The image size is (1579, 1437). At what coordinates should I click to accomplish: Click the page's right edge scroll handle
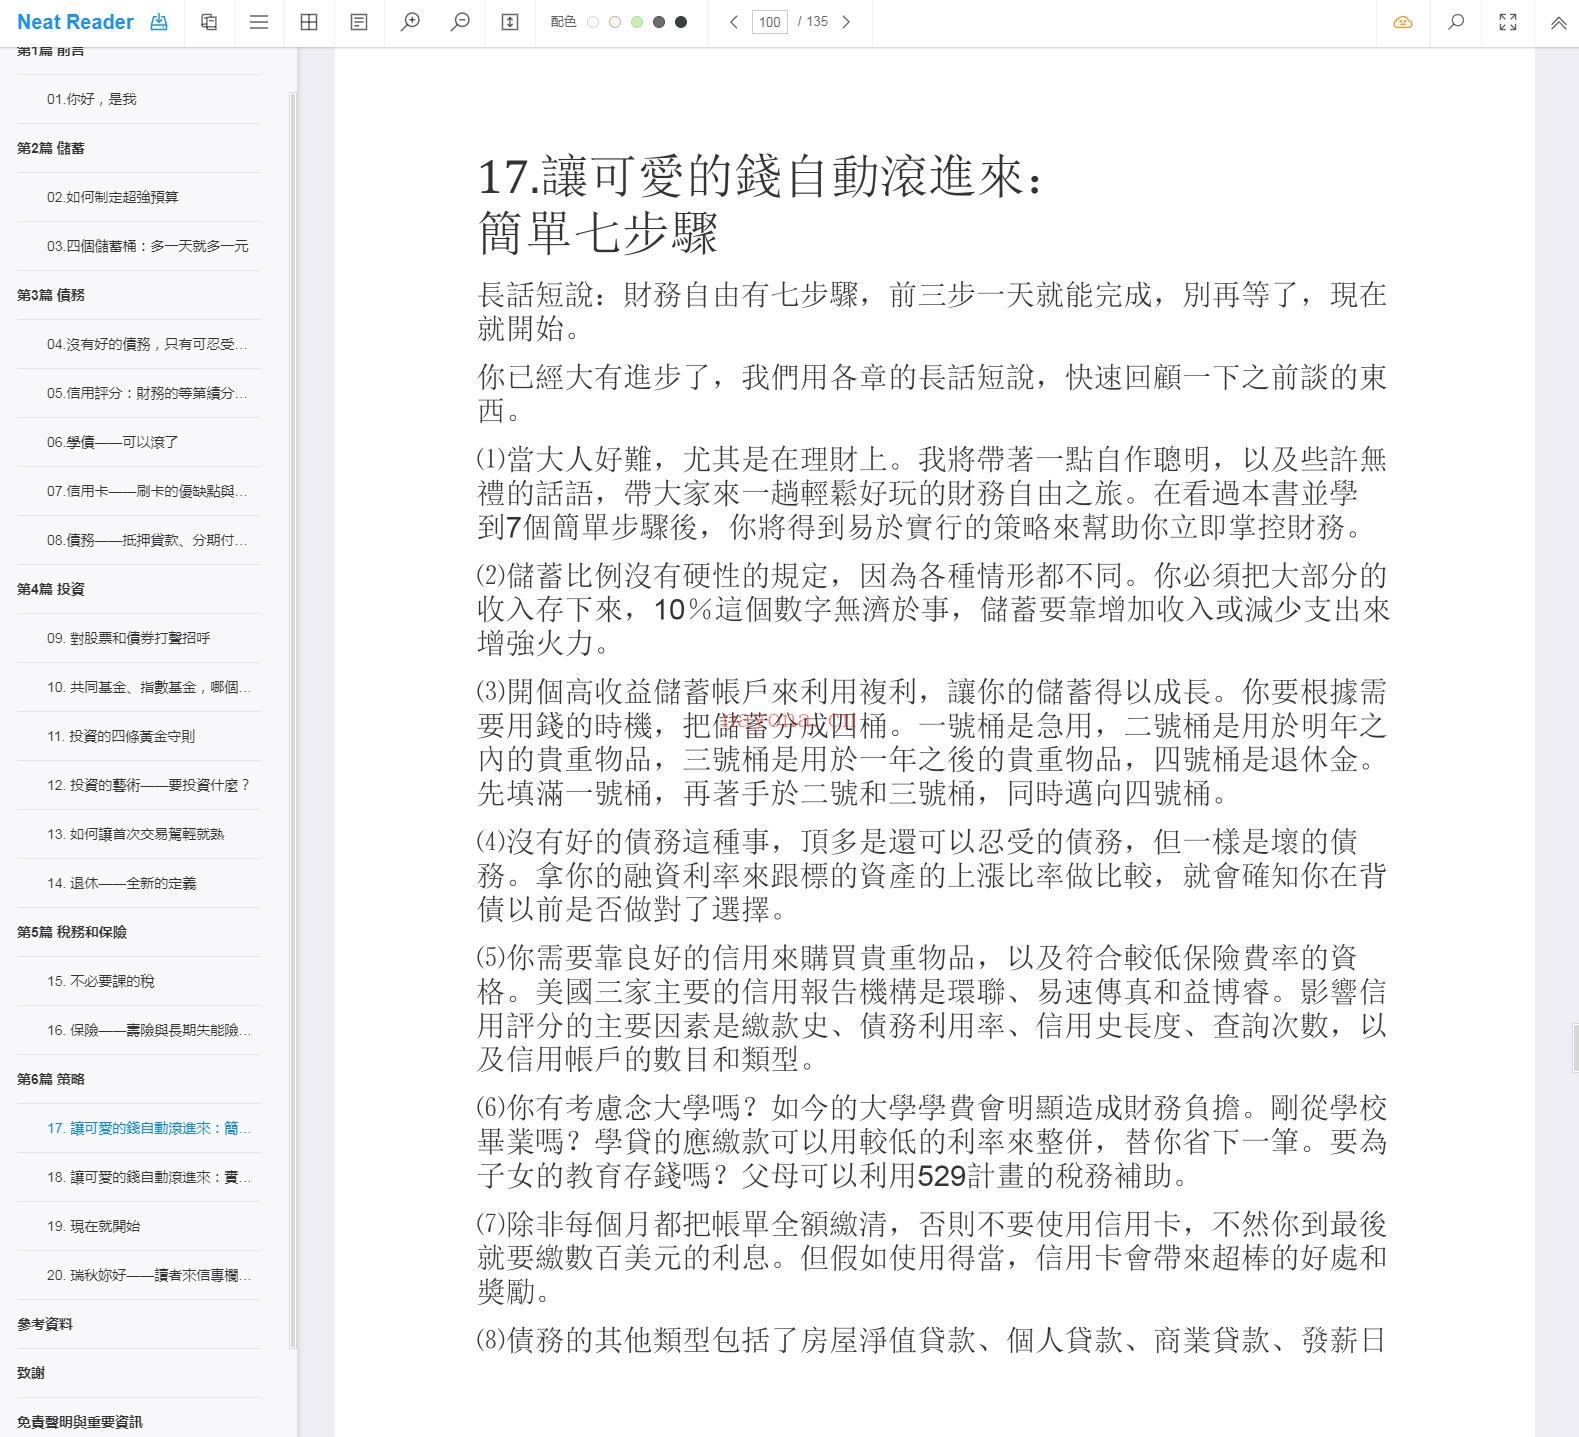[x=1575, y=1048]
